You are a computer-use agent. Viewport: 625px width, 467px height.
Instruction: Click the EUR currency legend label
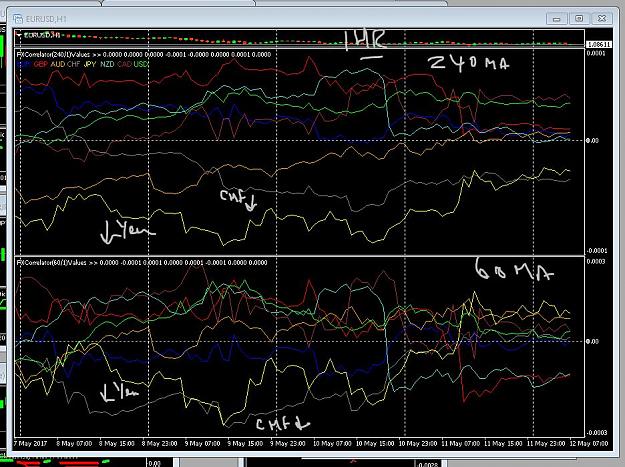pyautogui.click(x=24, y=64)
